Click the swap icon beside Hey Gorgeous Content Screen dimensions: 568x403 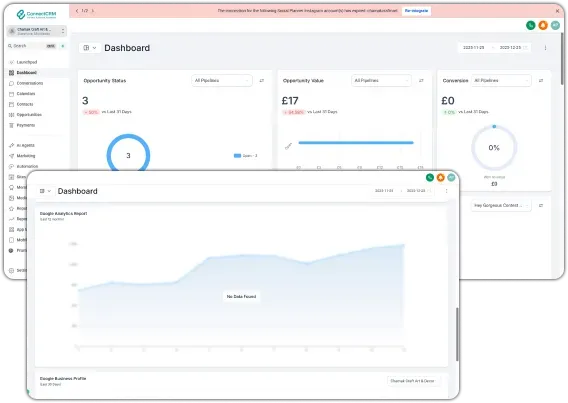541,205
